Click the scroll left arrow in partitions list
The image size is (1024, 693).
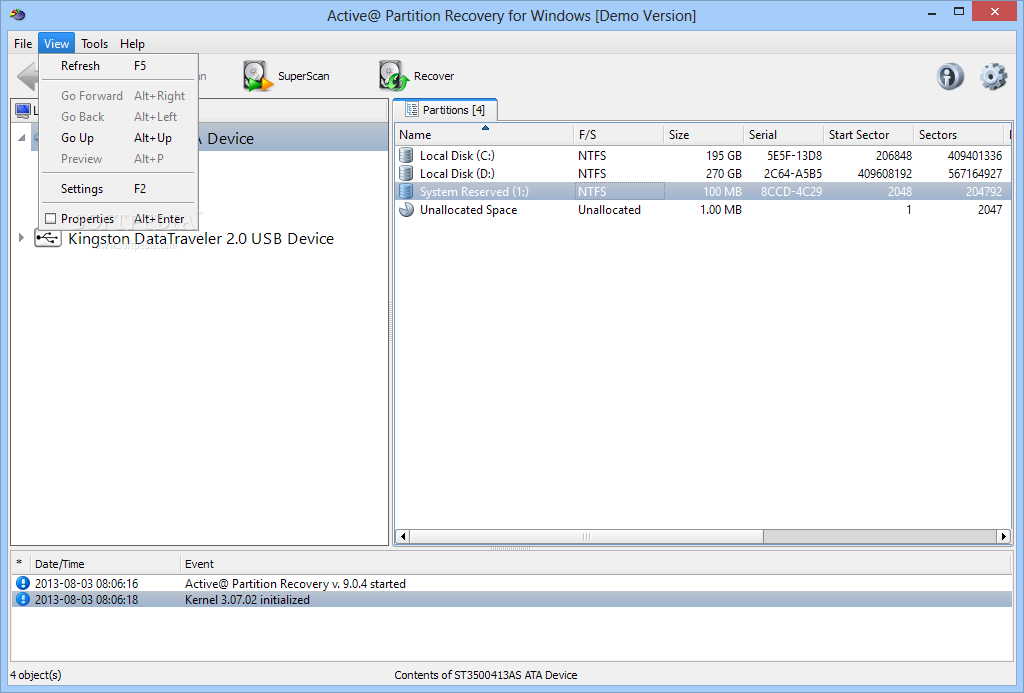(403, 536)
